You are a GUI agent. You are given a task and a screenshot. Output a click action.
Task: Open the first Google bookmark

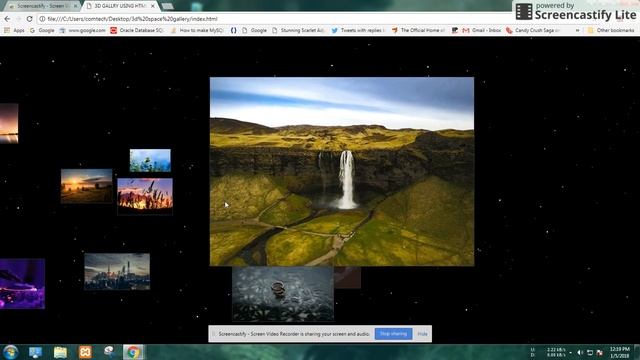pyautogui.click(x=42, y=31)
